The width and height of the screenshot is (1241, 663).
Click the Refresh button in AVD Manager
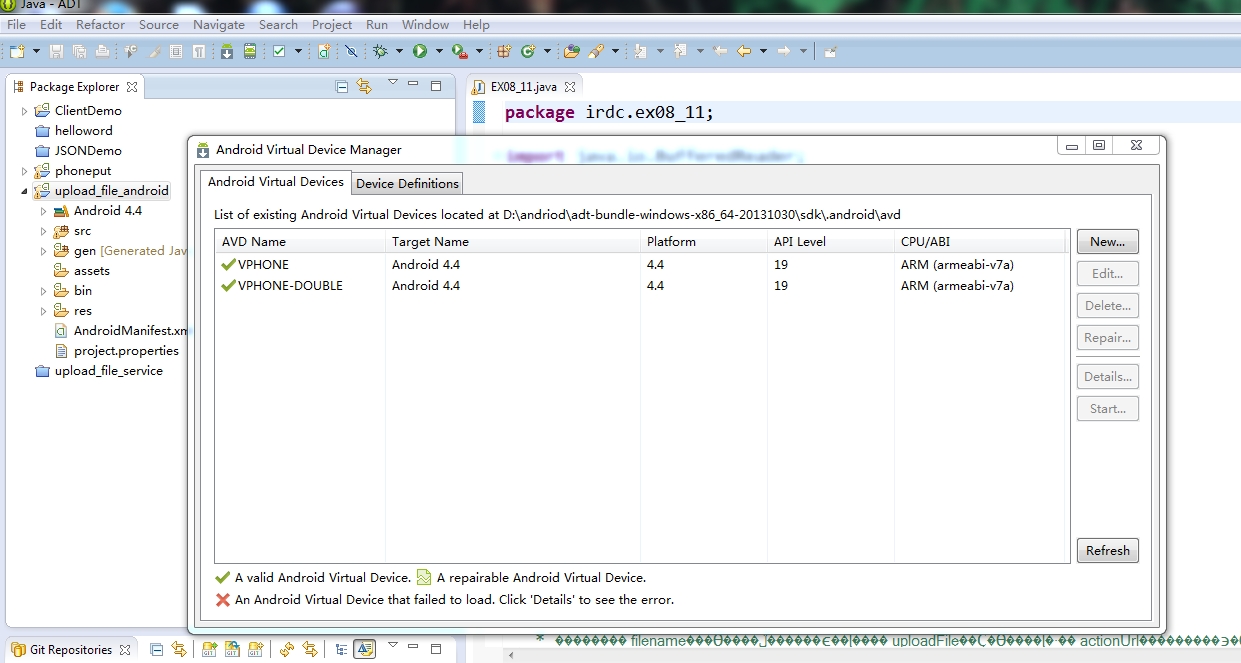[1107, 550]
